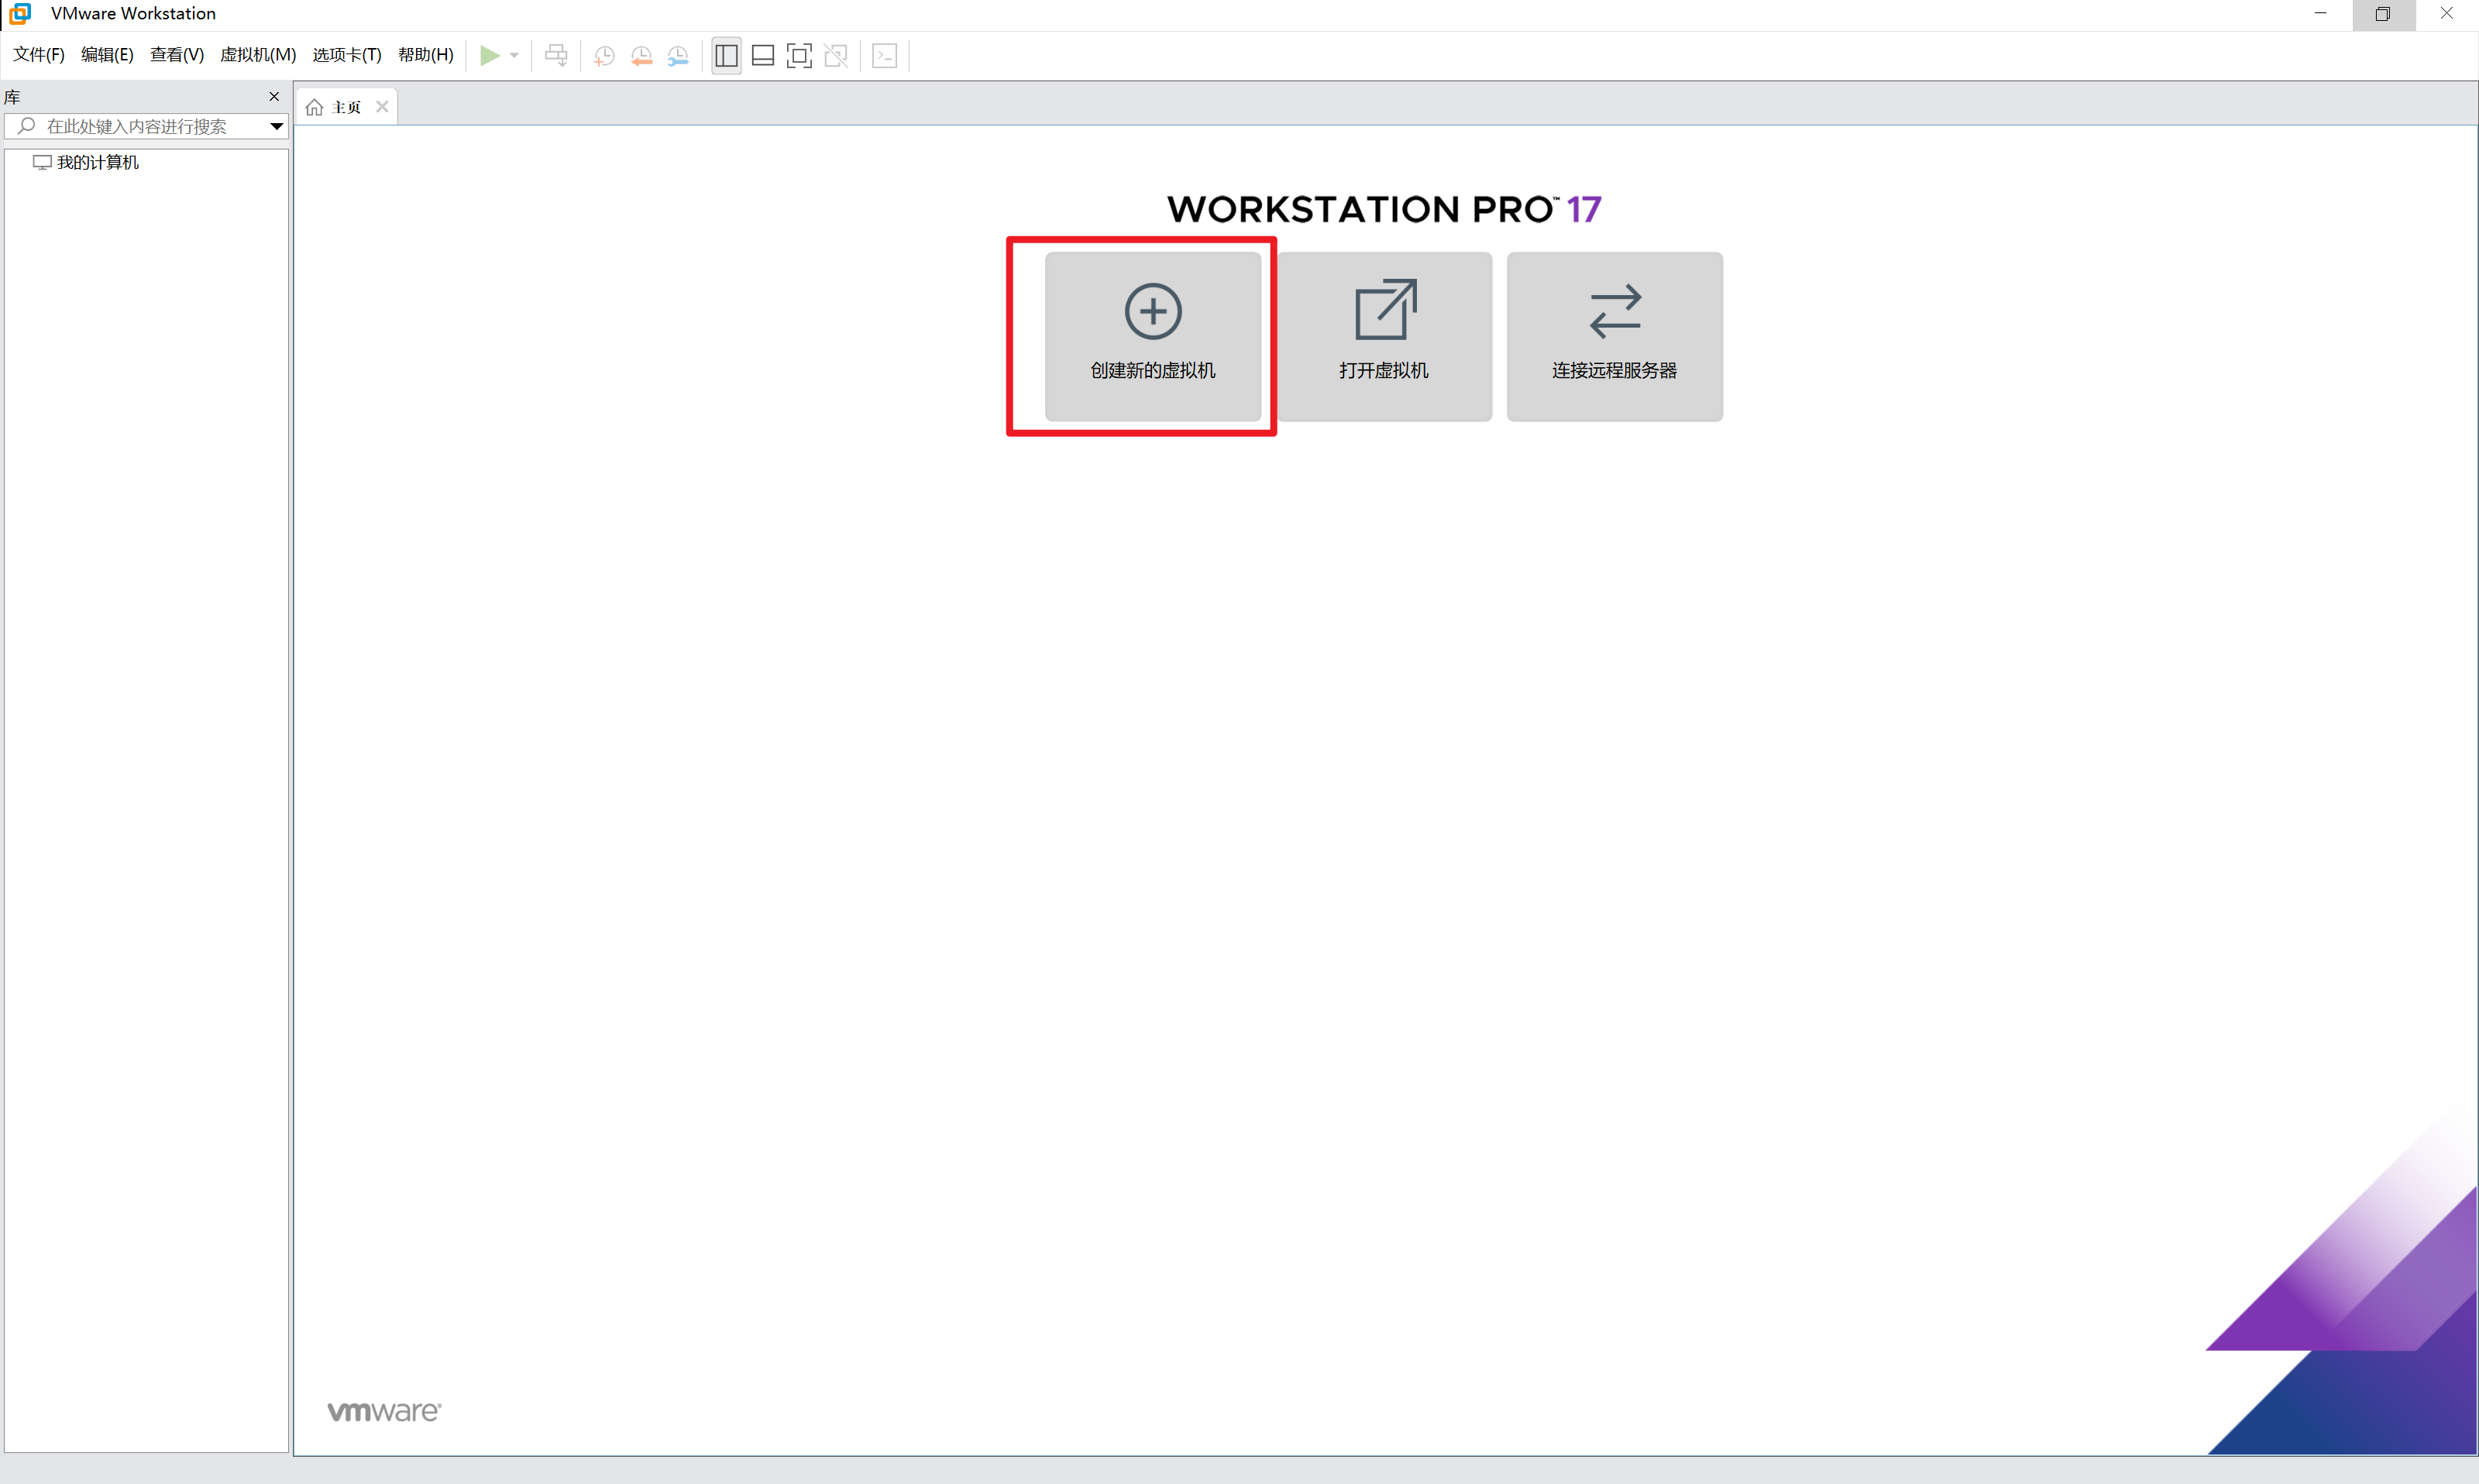Toggle the console view button

pyautogui.click(x=884, y=55)
